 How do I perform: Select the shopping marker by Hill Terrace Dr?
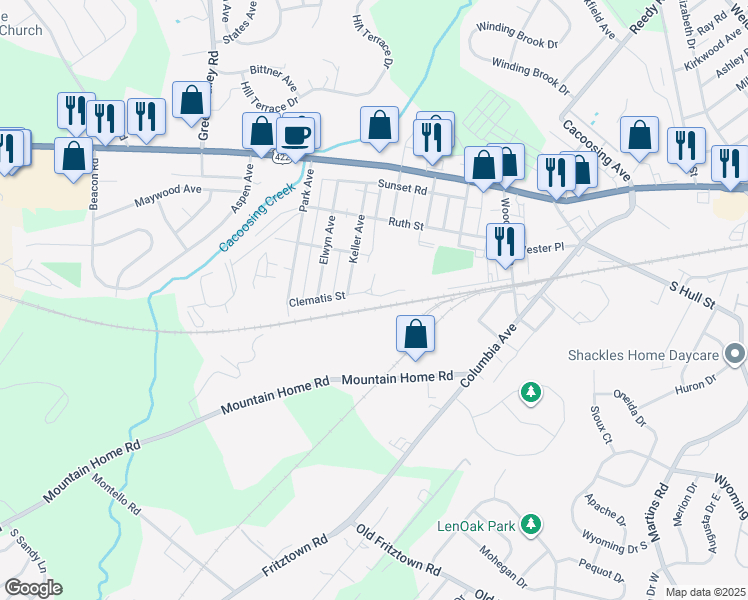[x=261, y=133]
